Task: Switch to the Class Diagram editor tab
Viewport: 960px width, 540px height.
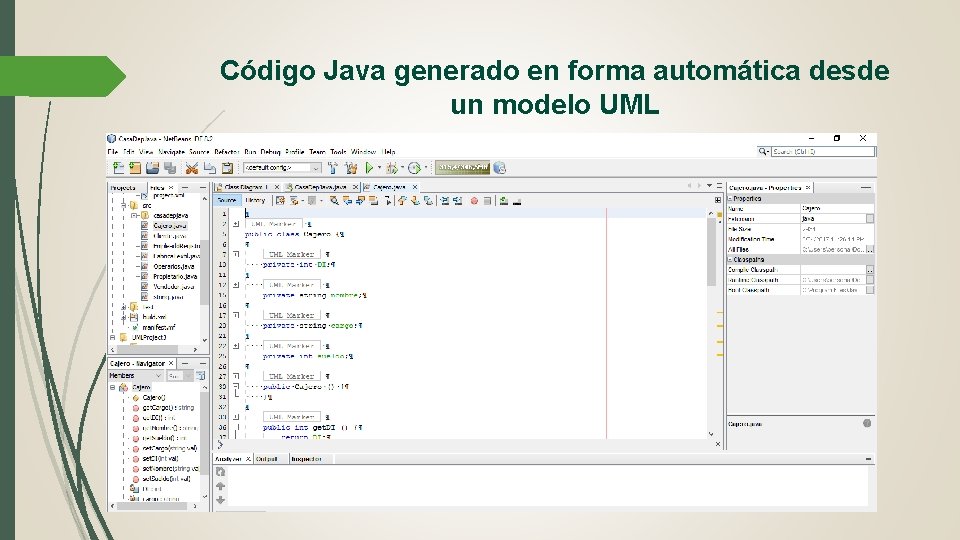Action: tap(246, 187)
